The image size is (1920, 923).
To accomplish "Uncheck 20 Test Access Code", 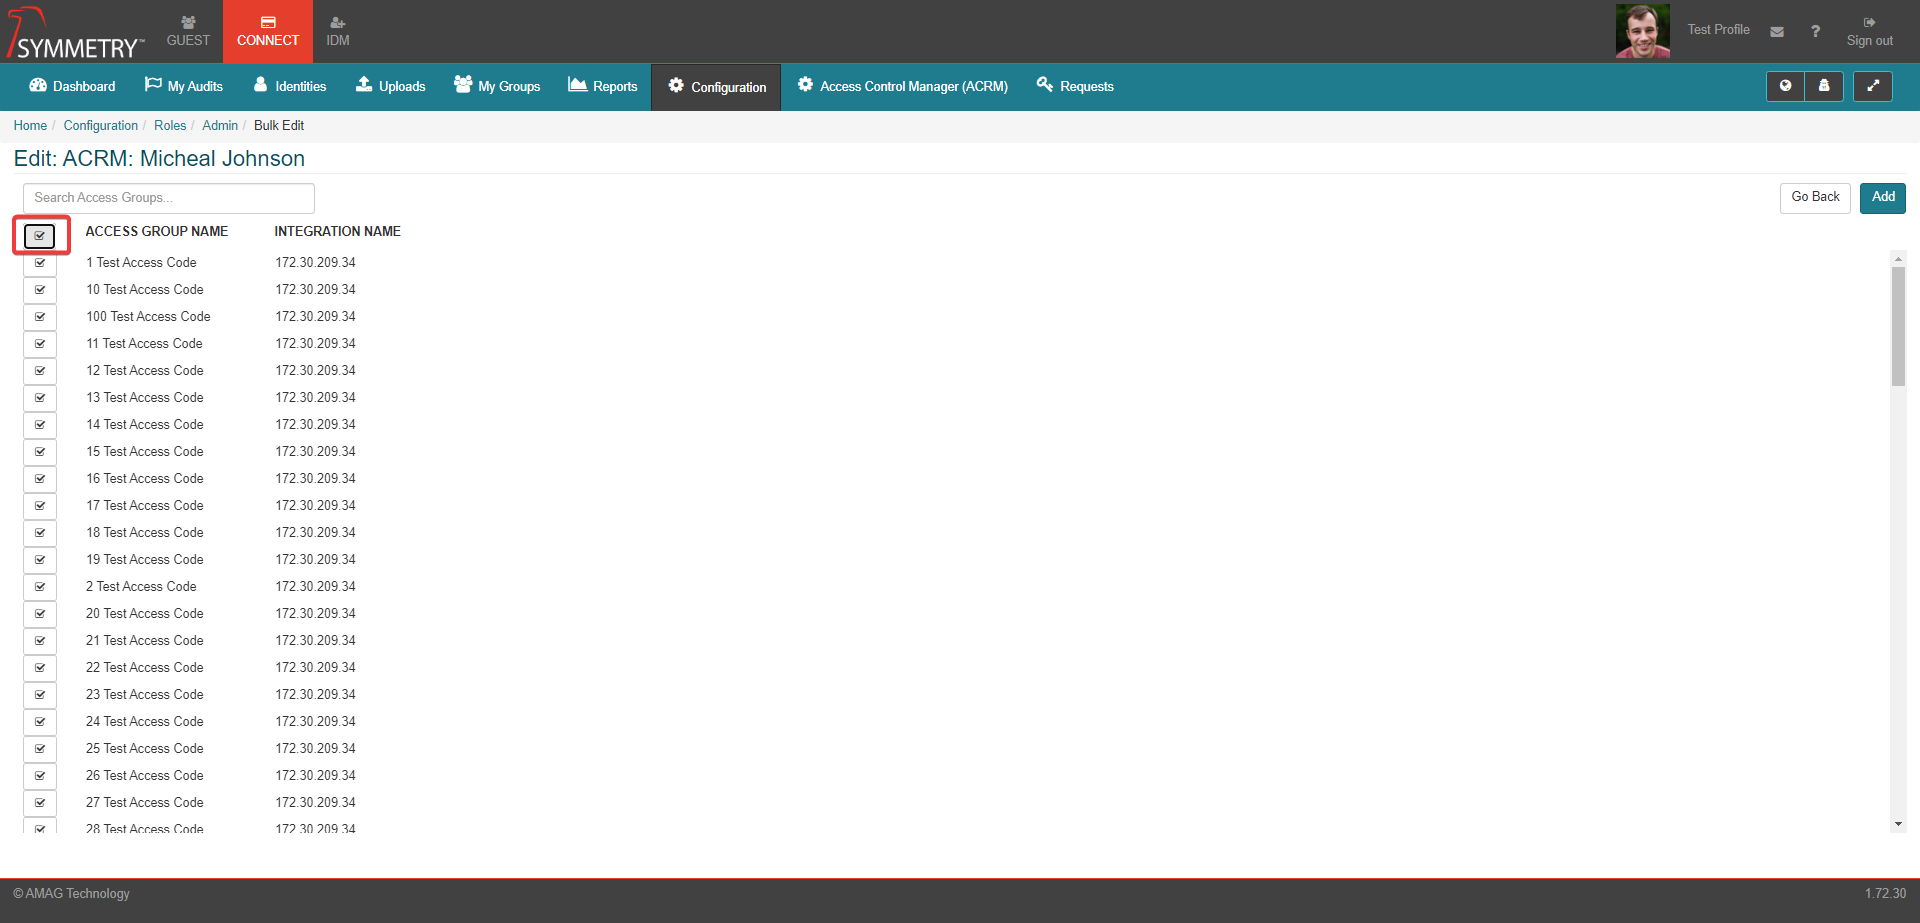I will pos(40,614).
